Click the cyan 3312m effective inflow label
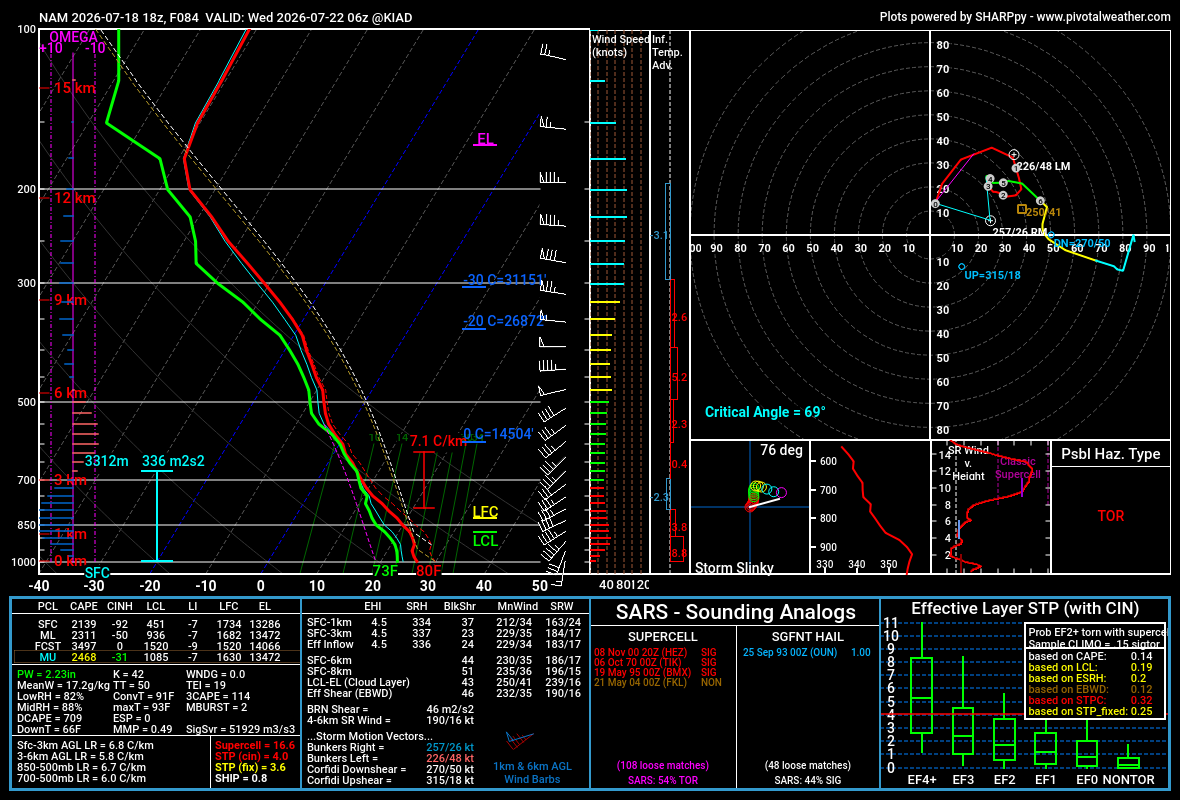 click(x=106, y=461)
